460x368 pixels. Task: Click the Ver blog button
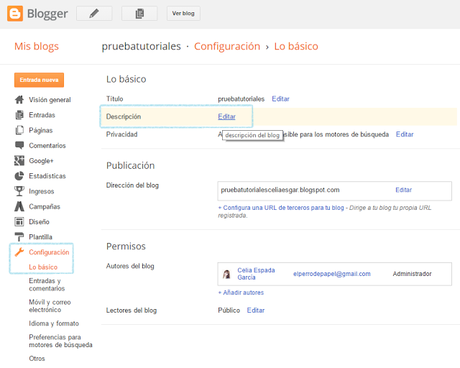click(183, 13)
